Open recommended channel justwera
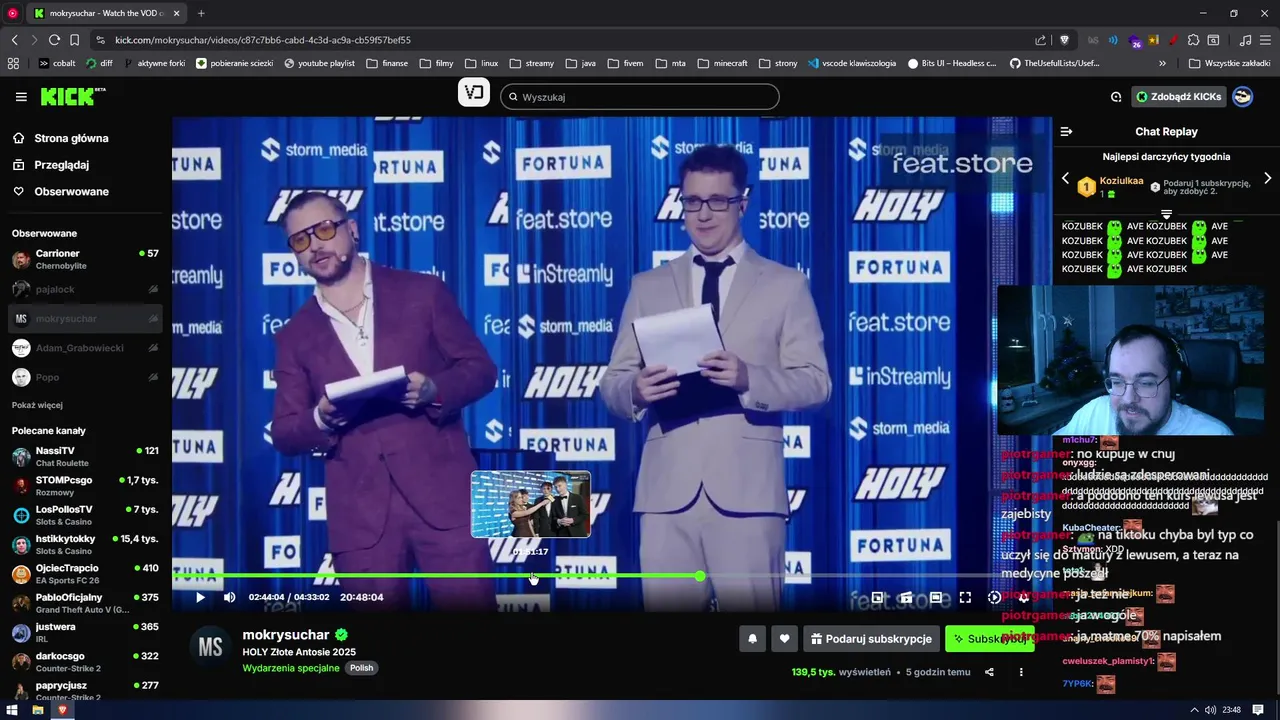1280x720 pixels. (x=86, y=633)
